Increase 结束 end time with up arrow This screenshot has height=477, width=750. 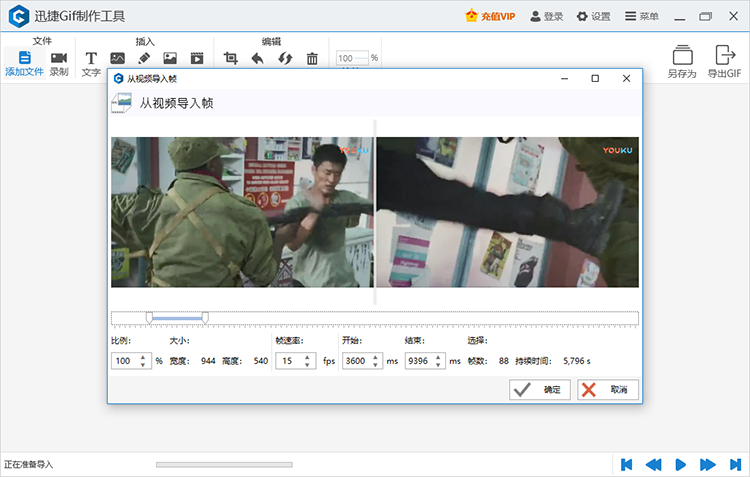(x=438, y=357)
